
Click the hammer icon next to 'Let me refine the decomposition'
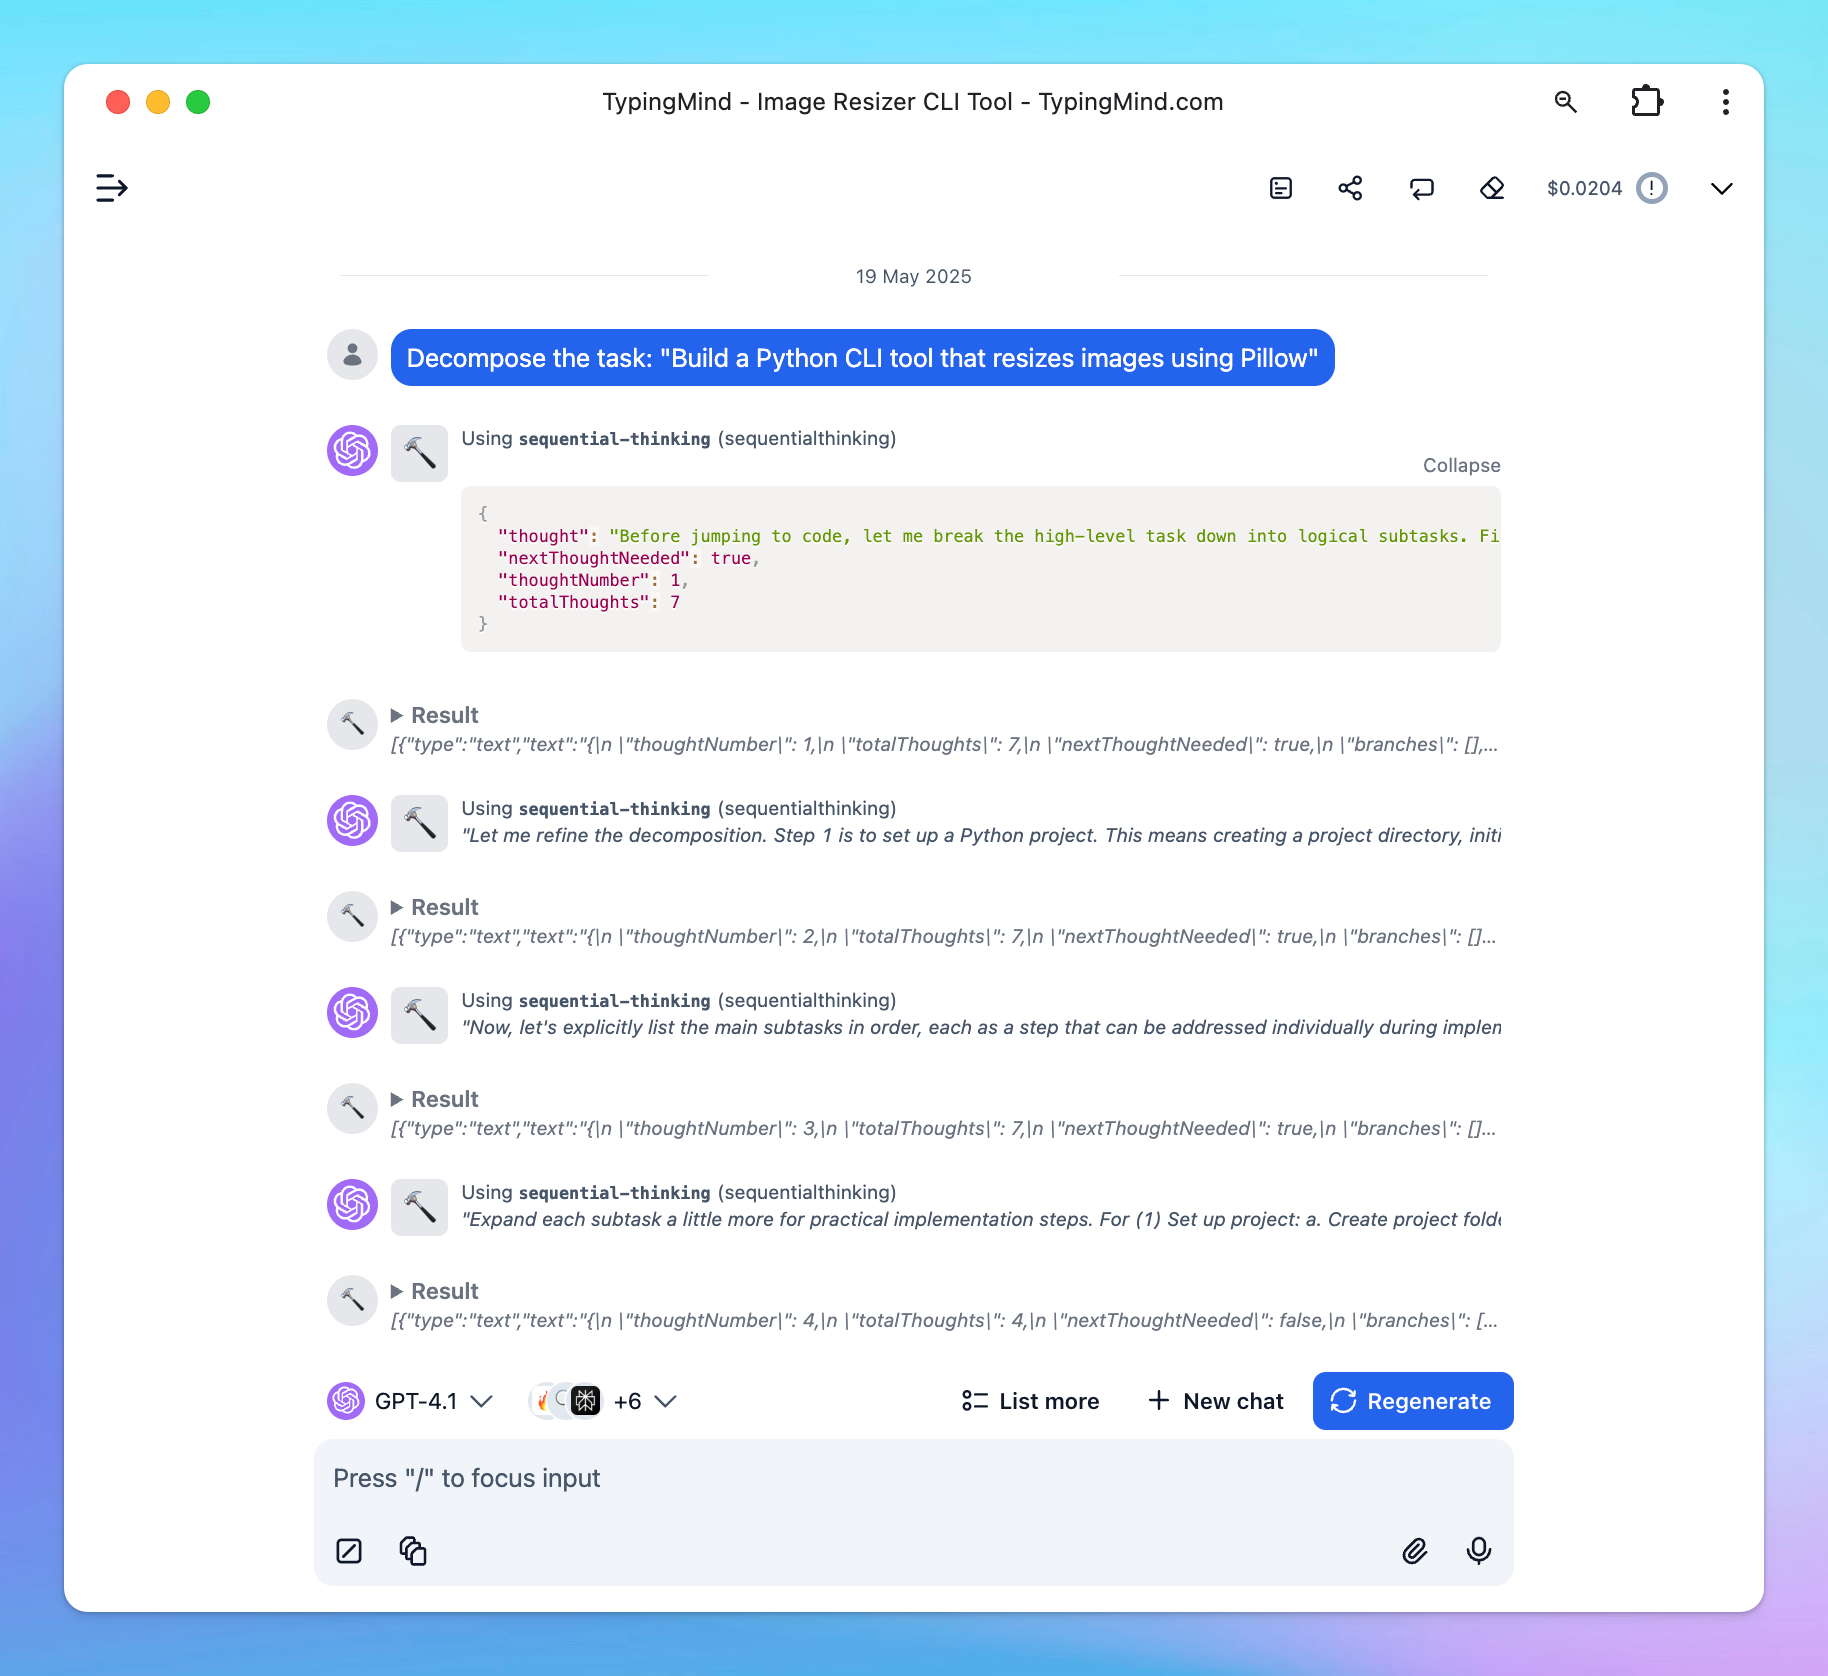coord(419,823)
